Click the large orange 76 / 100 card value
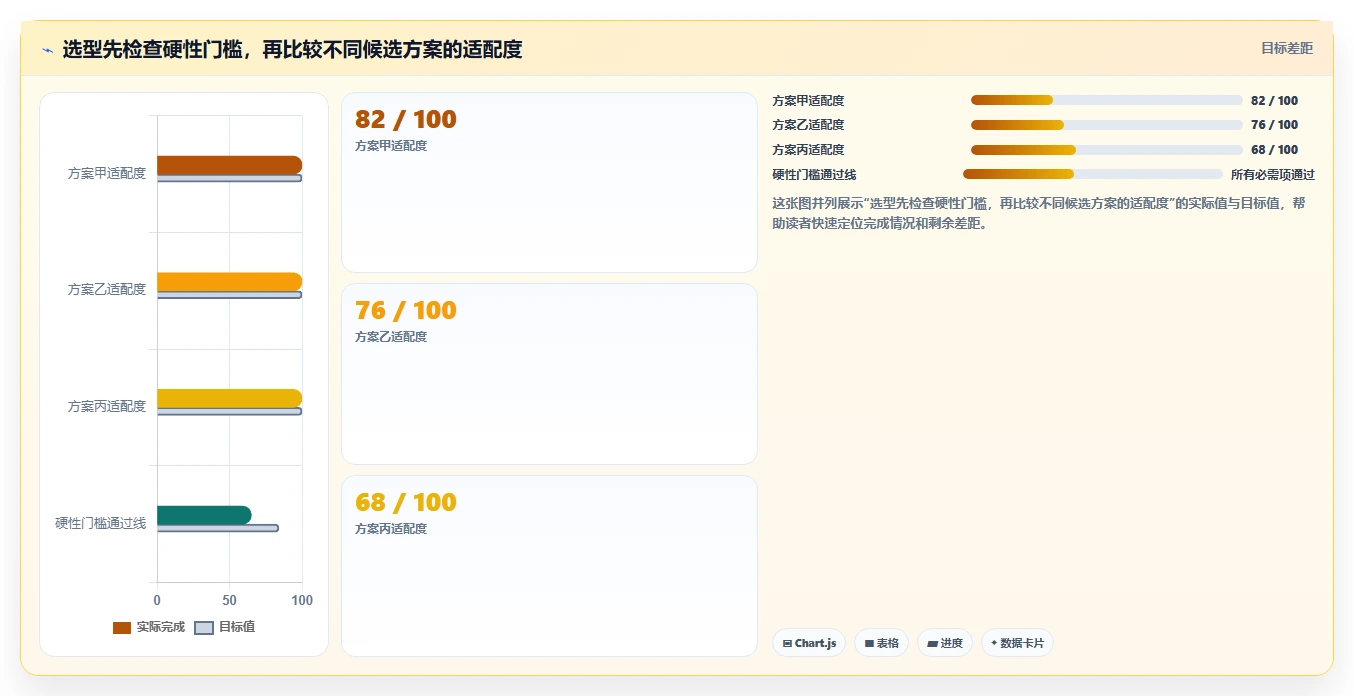 click(405, 310)
